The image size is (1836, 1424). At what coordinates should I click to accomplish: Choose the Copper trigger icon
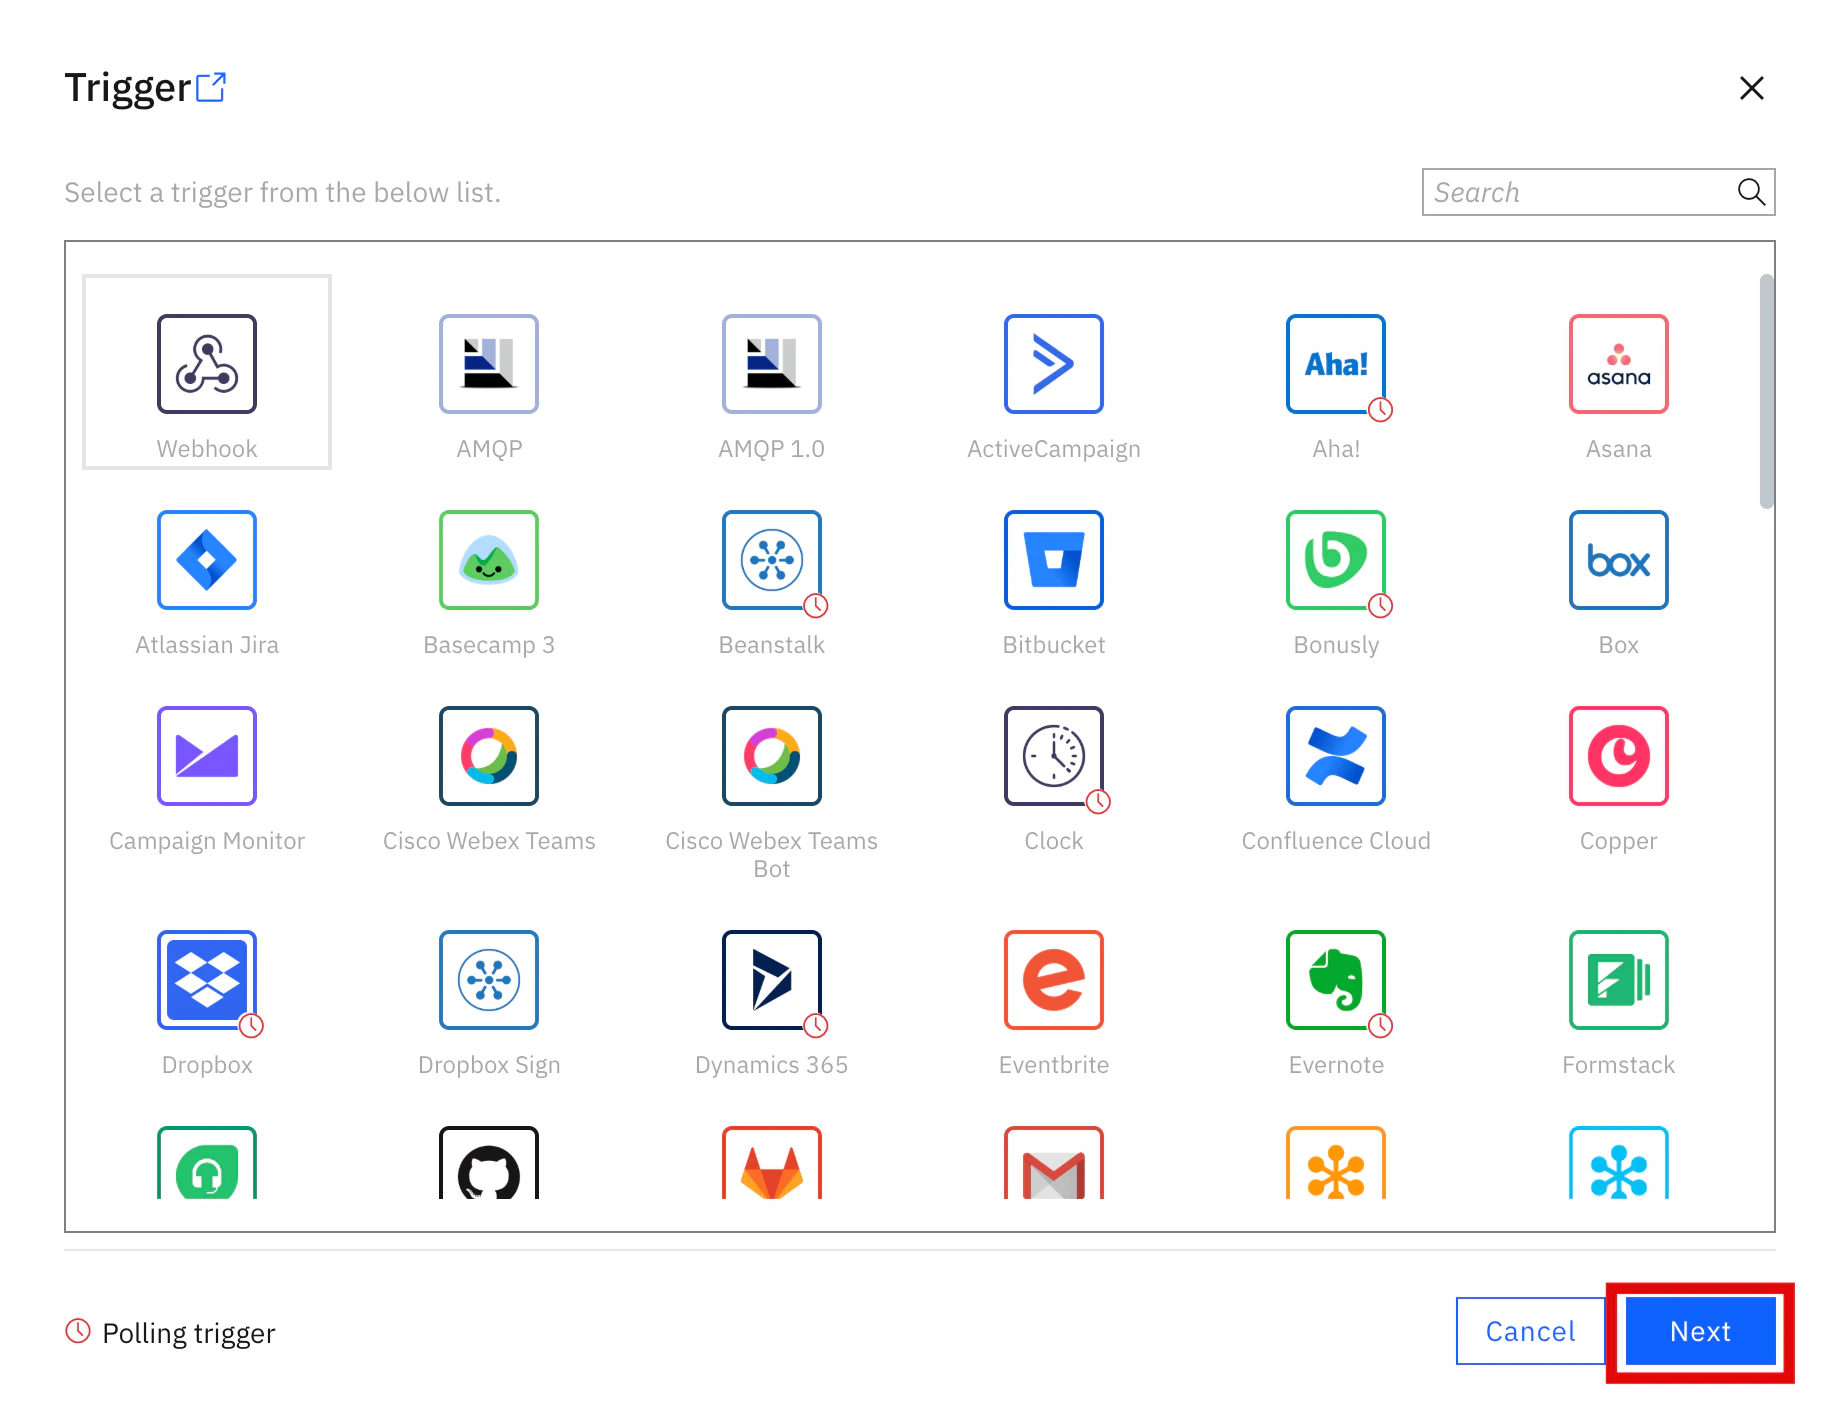1619,756
